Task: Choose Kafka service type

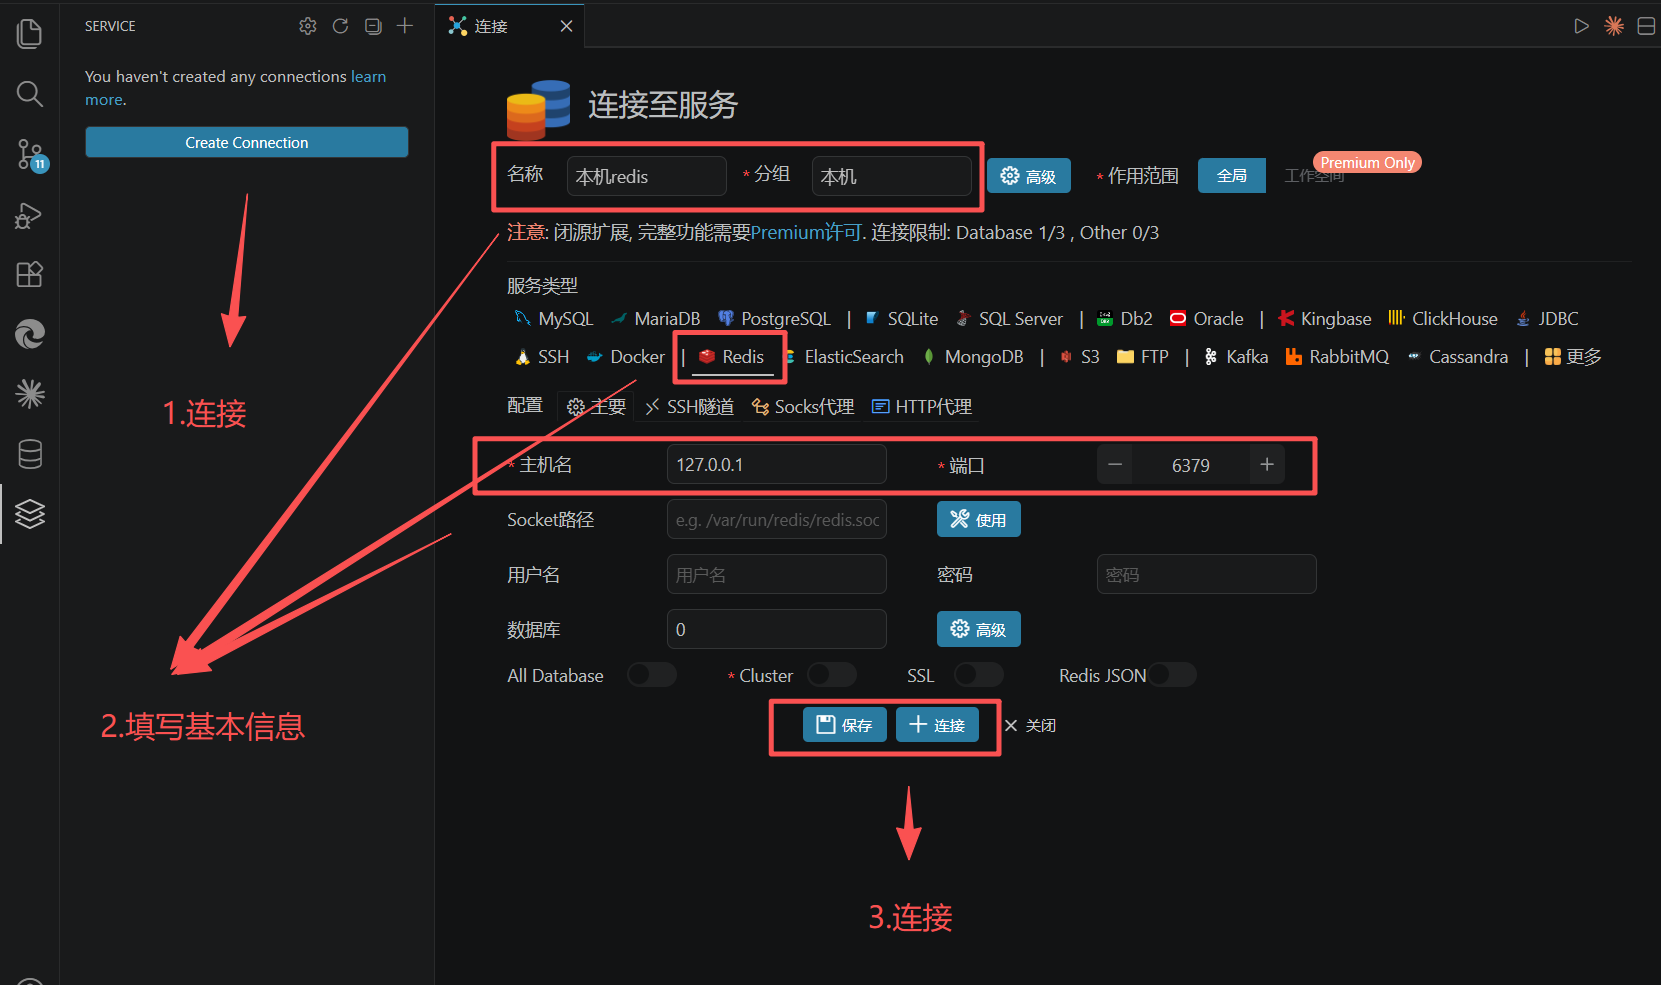Action: pos(1236,357)
